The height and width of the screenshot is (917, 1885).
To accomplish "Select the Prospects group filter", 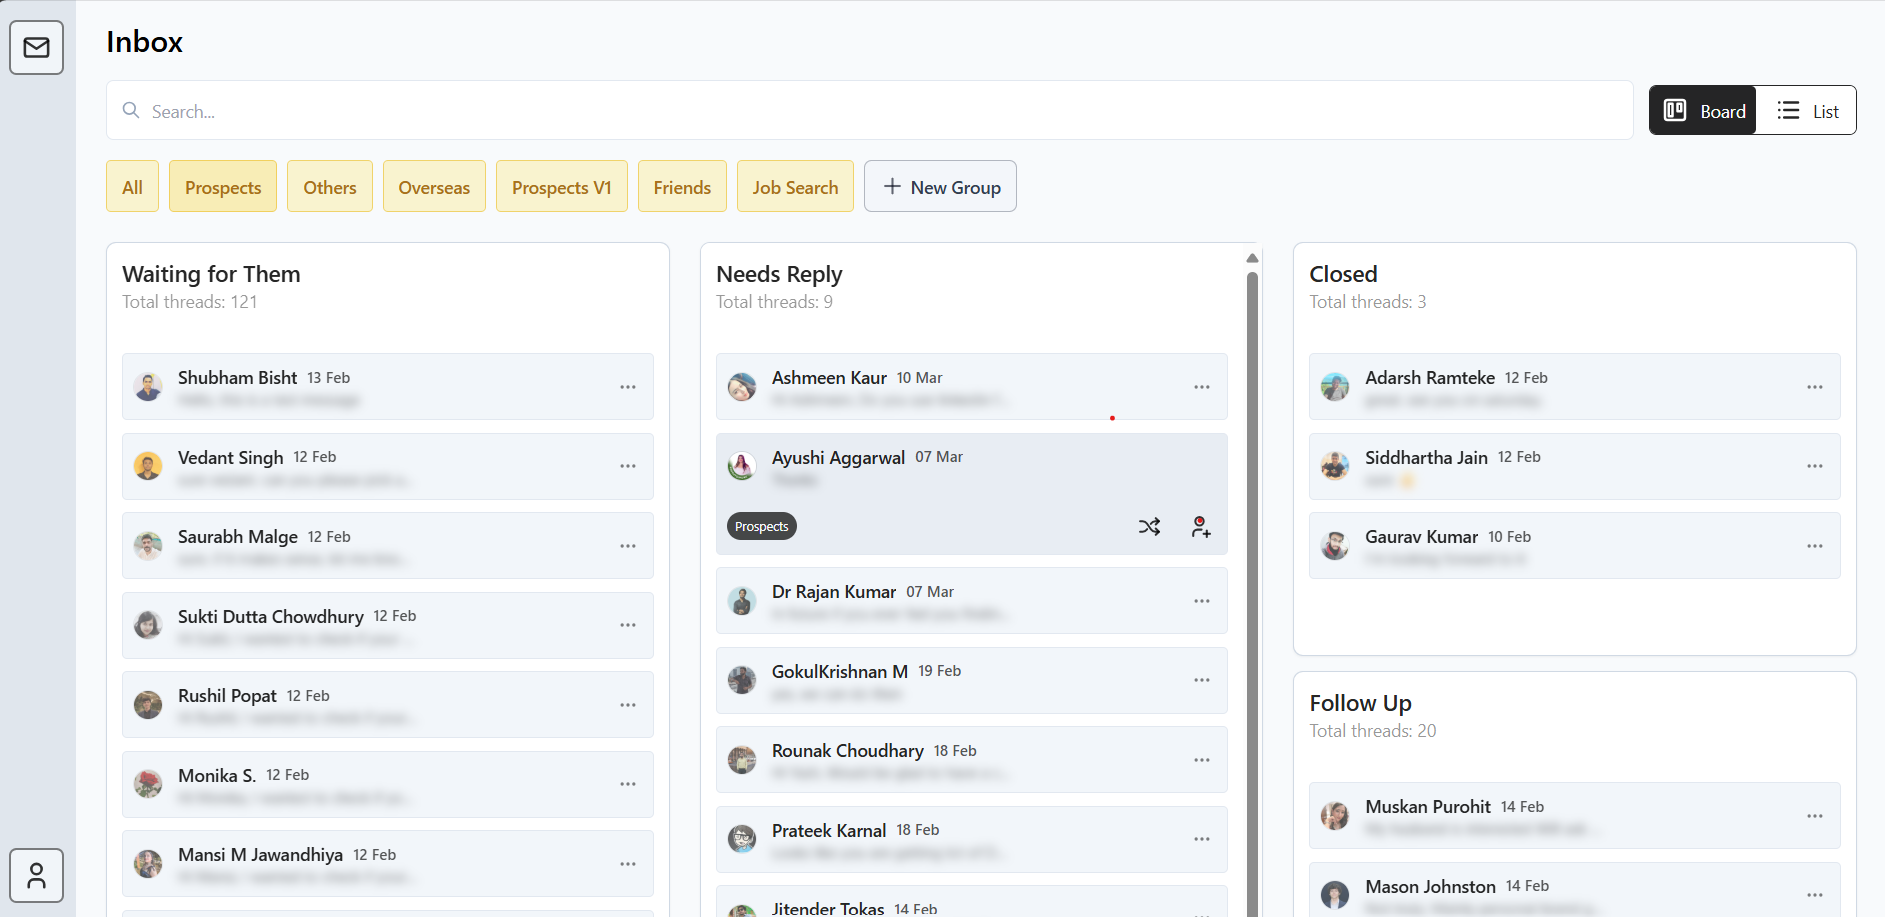I will pos(223,187).
